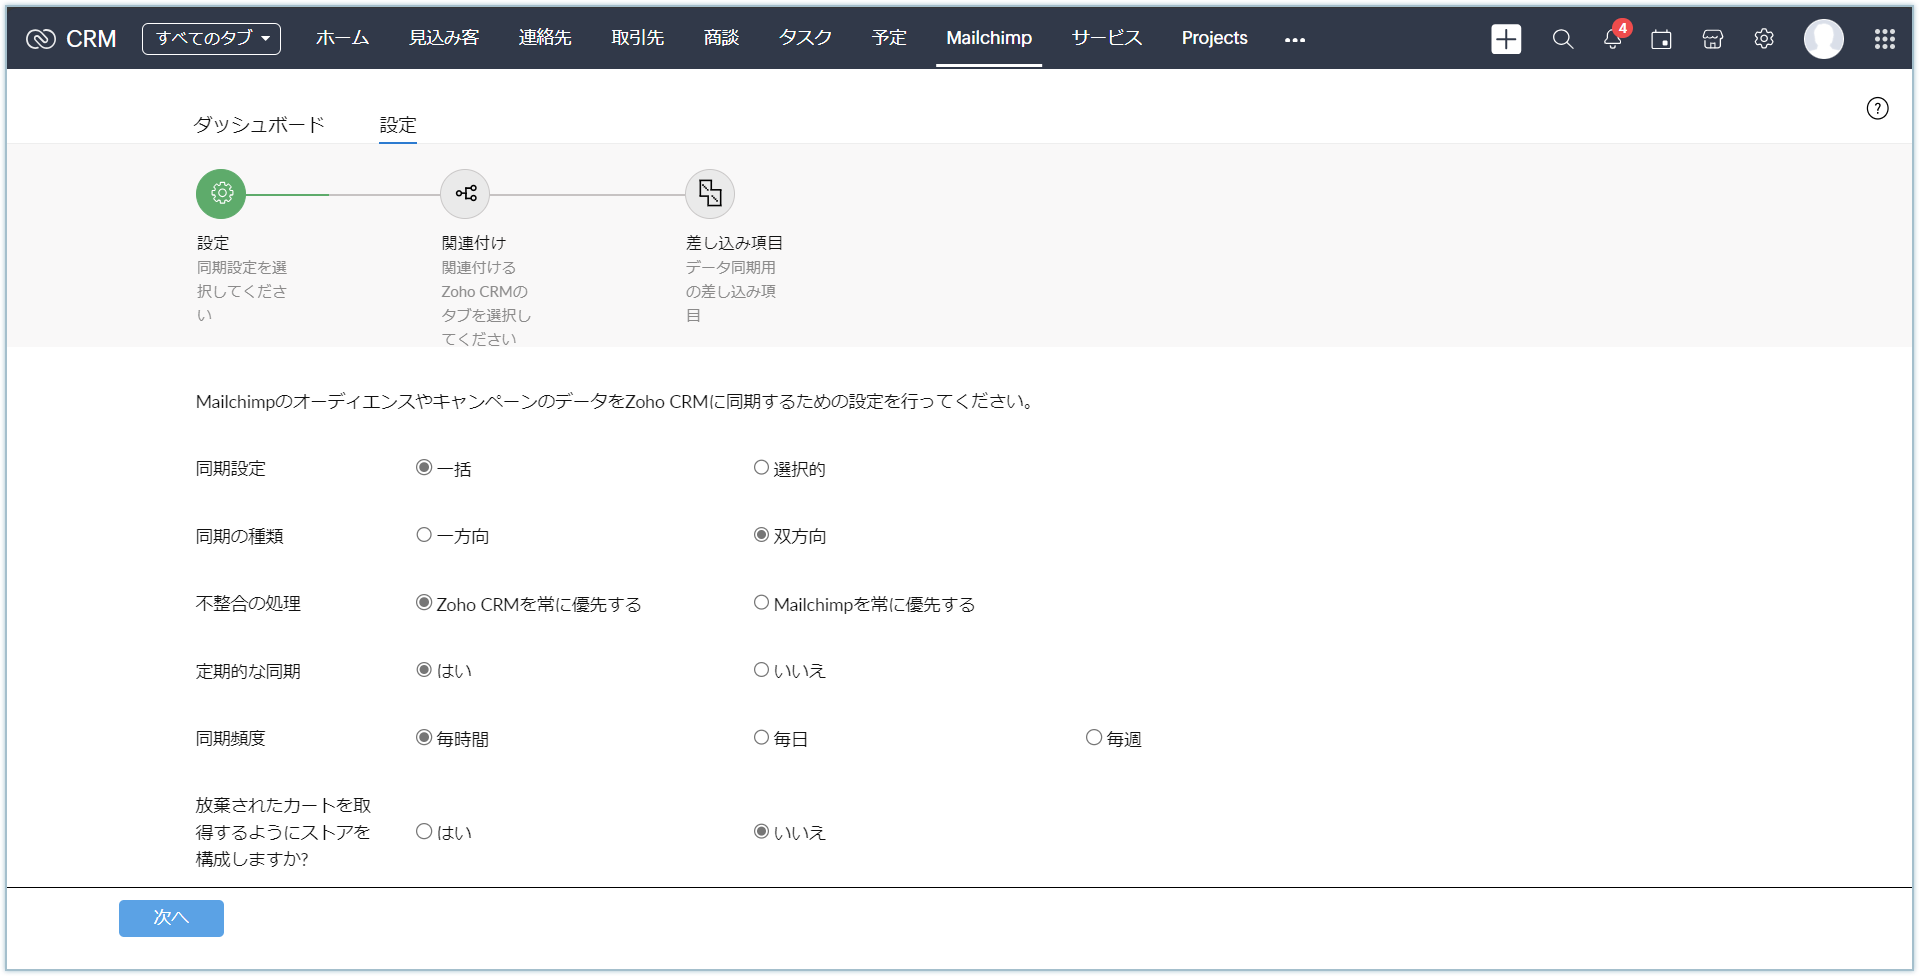The image size is (1919, 976).
Task: Open the Projects tab
Action: (1214, 38)
